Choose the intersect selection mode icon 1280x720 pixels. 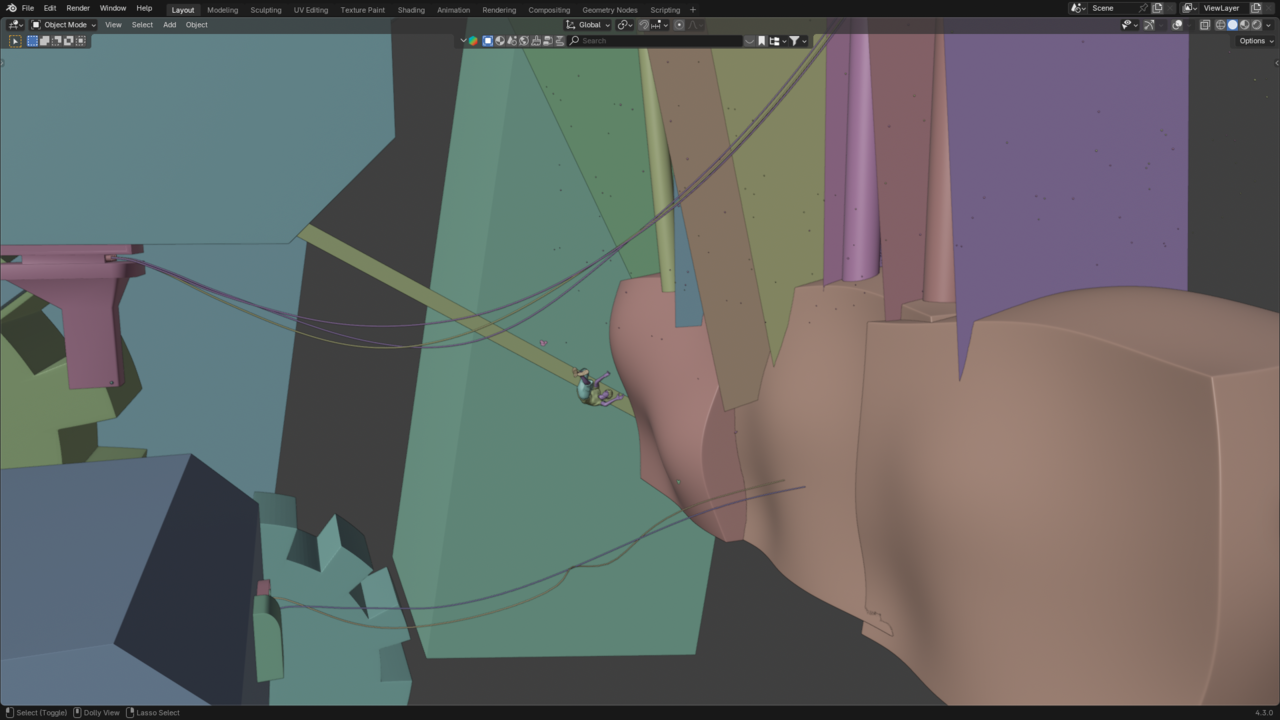[x=80, y=41]
